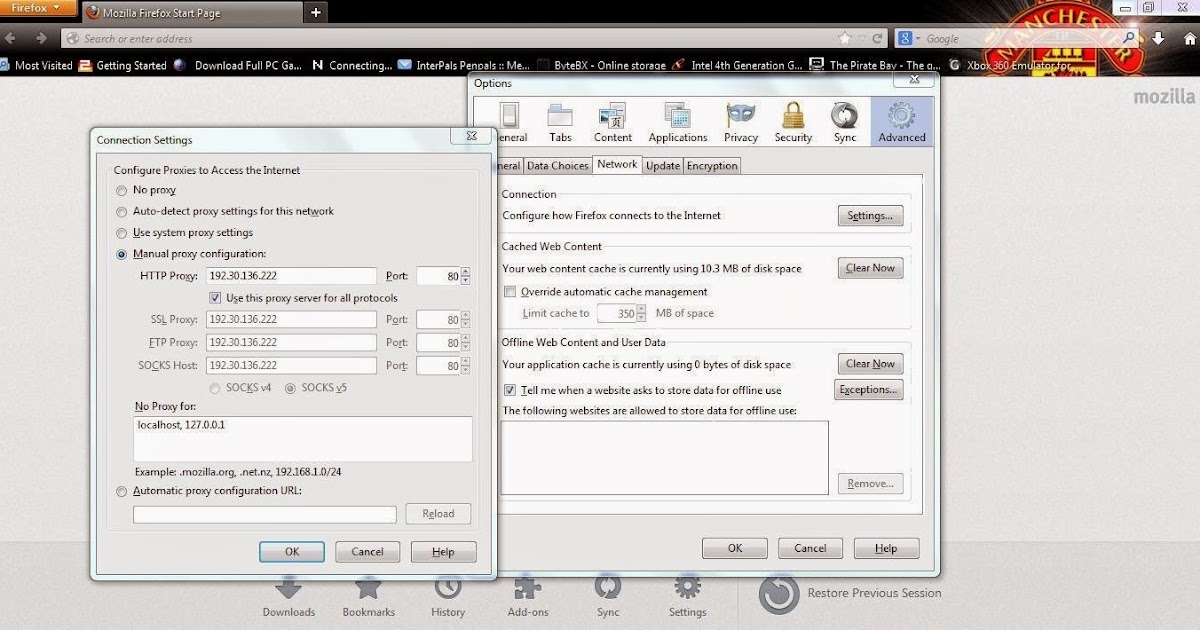The image size is (1200, 630).
Task: Click inside the HTTP Proxy address field
Action: [291, 276]
